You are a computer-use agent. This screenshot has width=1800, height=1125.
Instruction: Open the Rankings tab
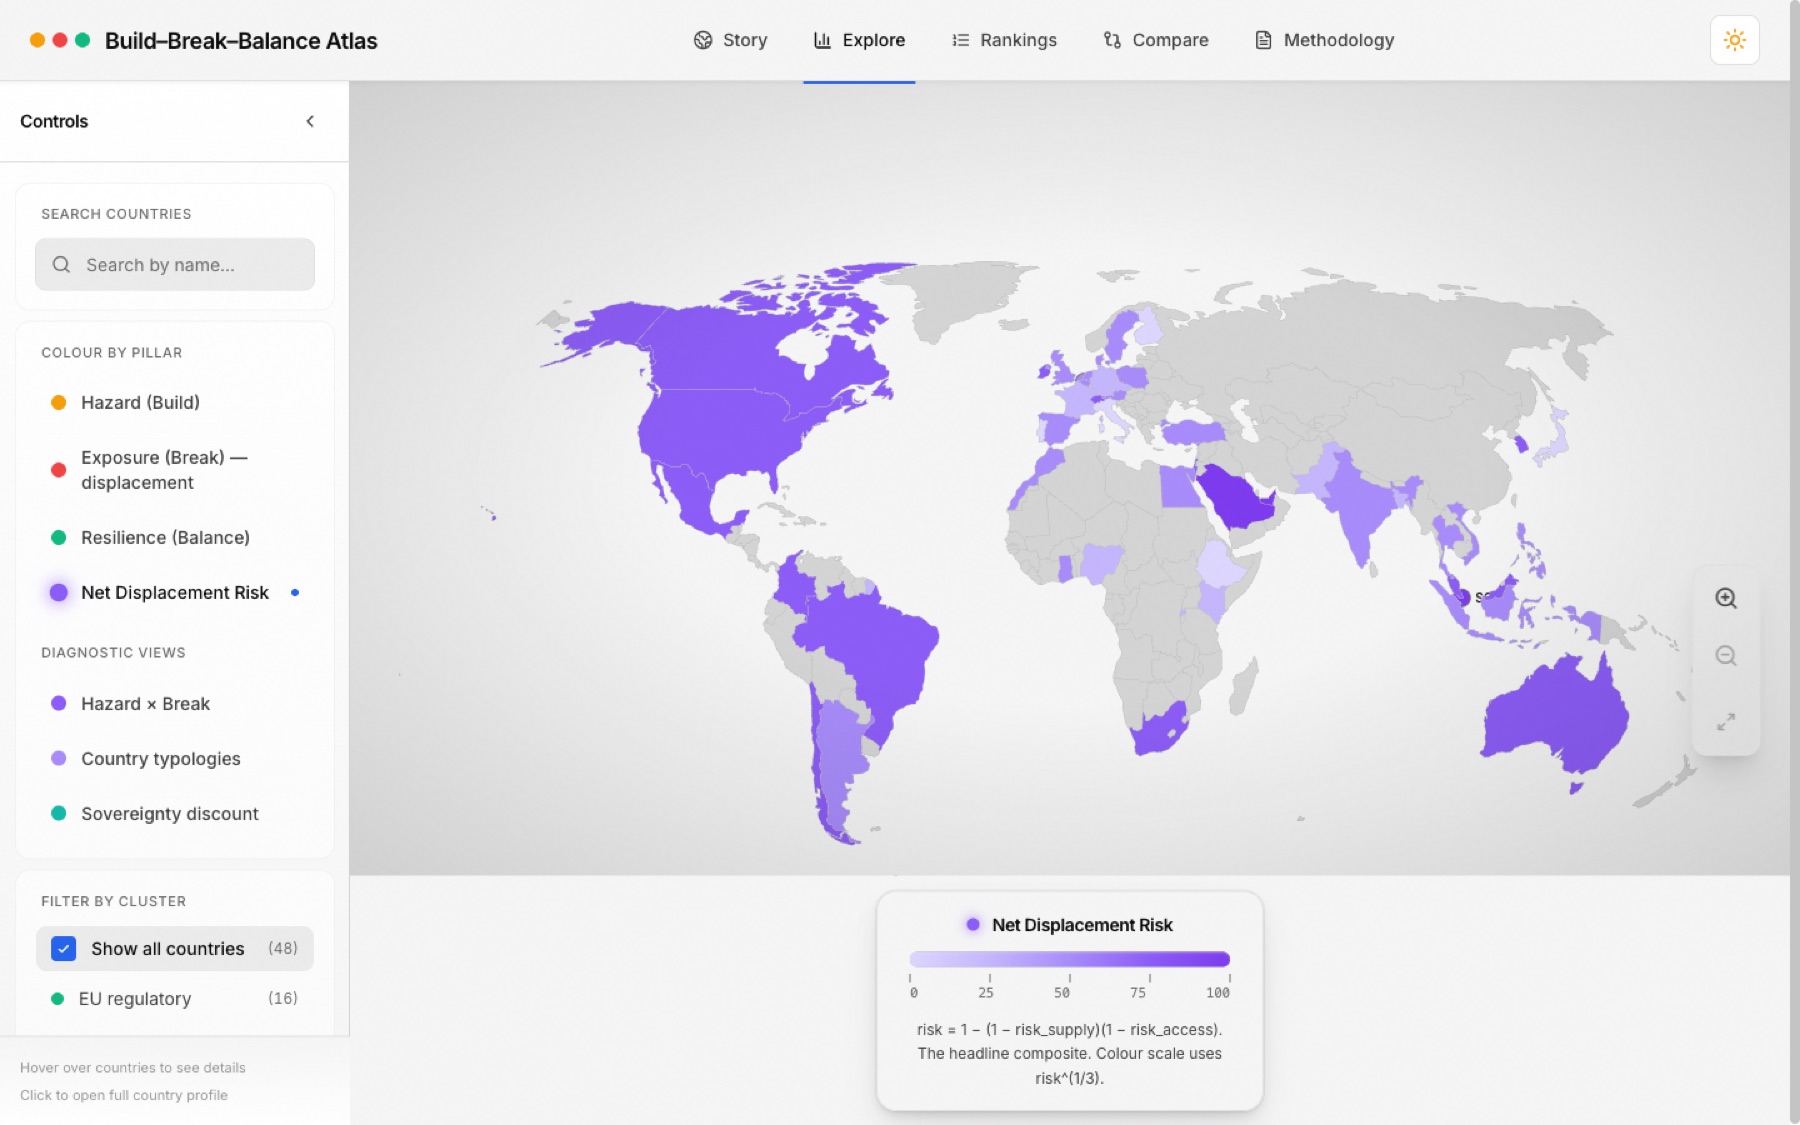coord(1004,40)
